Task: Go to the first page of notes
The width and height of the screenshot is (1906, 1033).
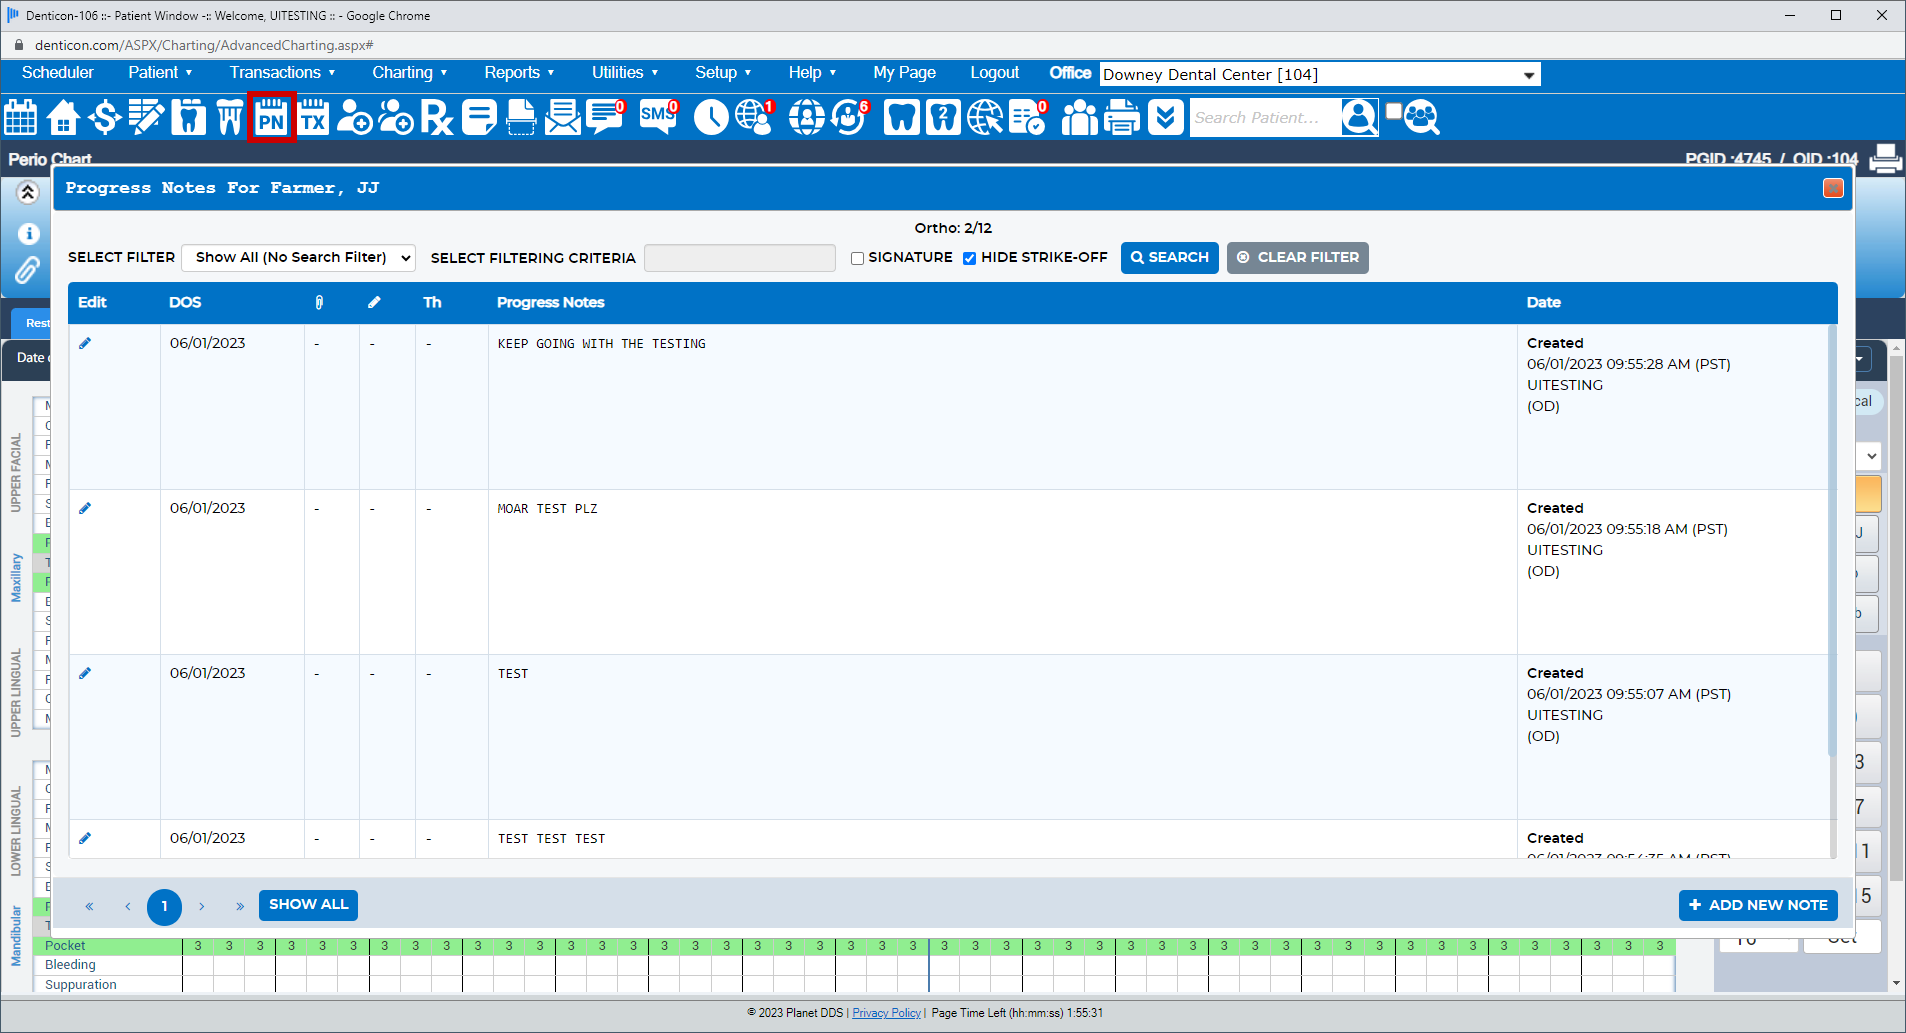Action: pos(89,907)
